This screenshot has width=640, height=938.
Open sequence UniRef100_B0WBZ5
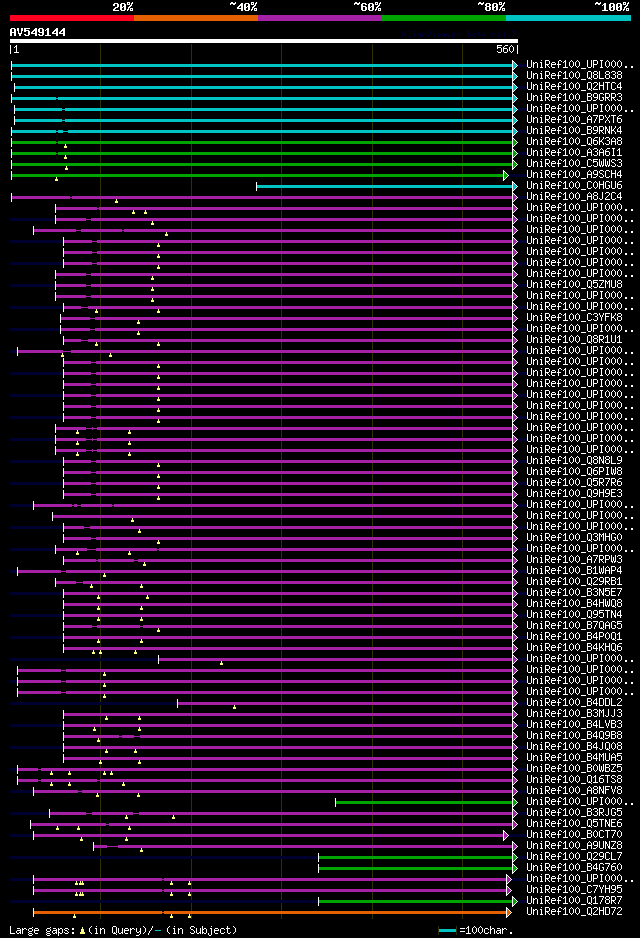point(574,769)
